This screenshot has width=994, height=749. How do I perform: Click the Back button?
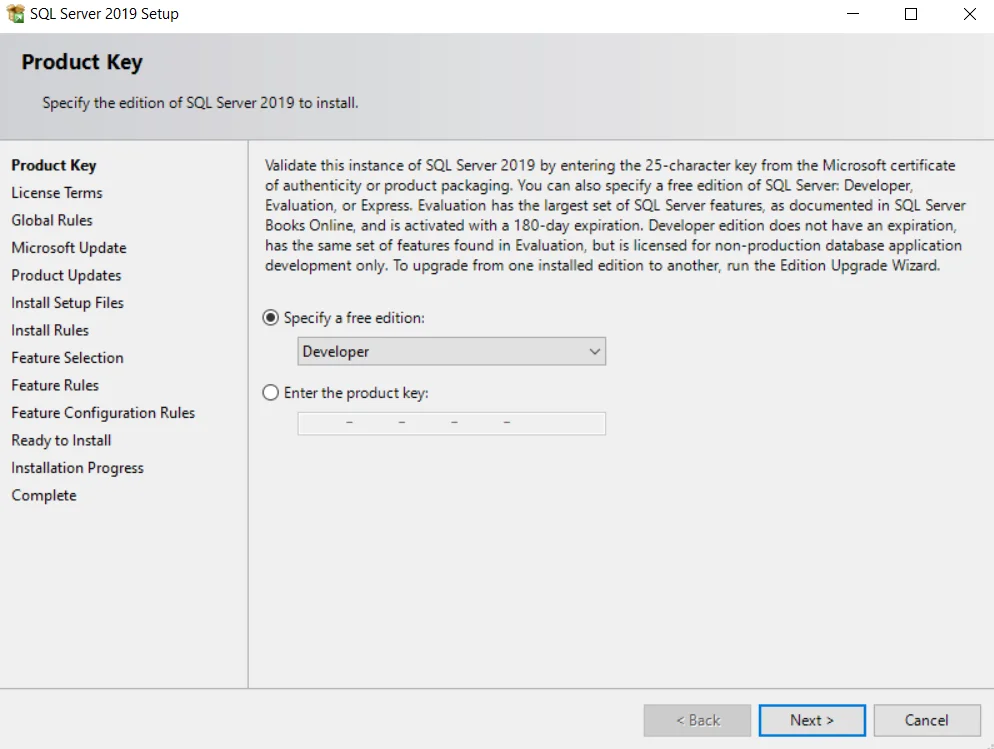(x=697, y=720)
